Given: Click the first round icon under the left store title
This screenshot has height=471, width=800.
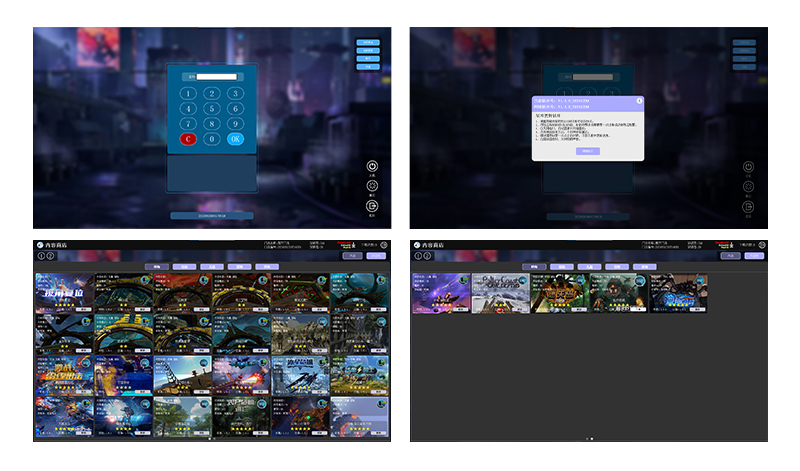Looking at the screenshot, I should (x=40, y=255).
